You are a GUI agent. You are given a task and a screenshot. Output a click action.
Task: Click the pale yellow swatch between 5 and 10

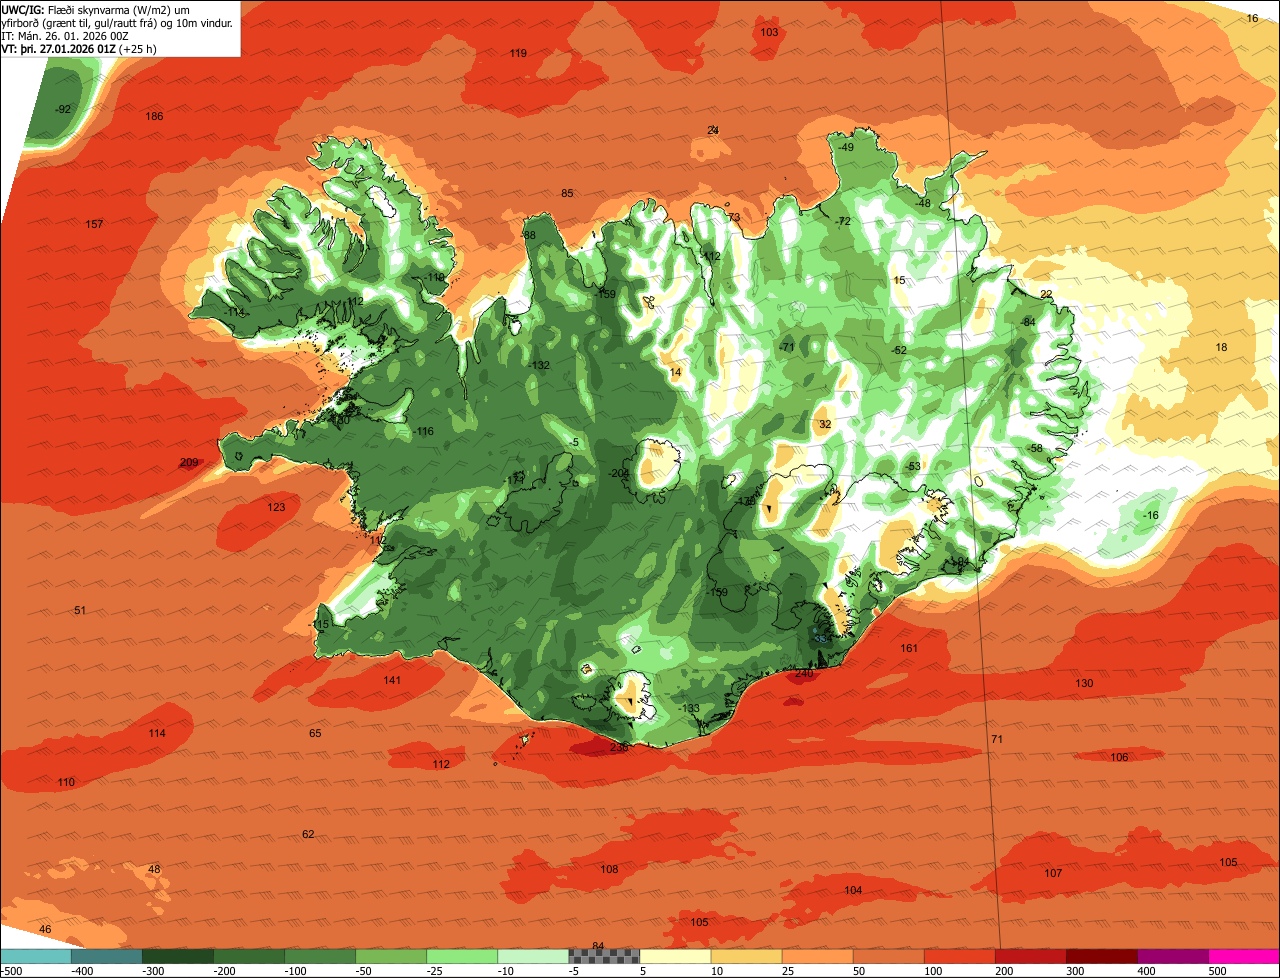(x=675, y=956)
